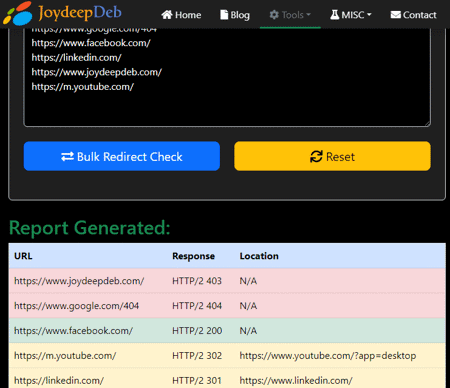Screen dimensions: 450x388
Task: Click the Response column header
Action: [x=193, y=256]
